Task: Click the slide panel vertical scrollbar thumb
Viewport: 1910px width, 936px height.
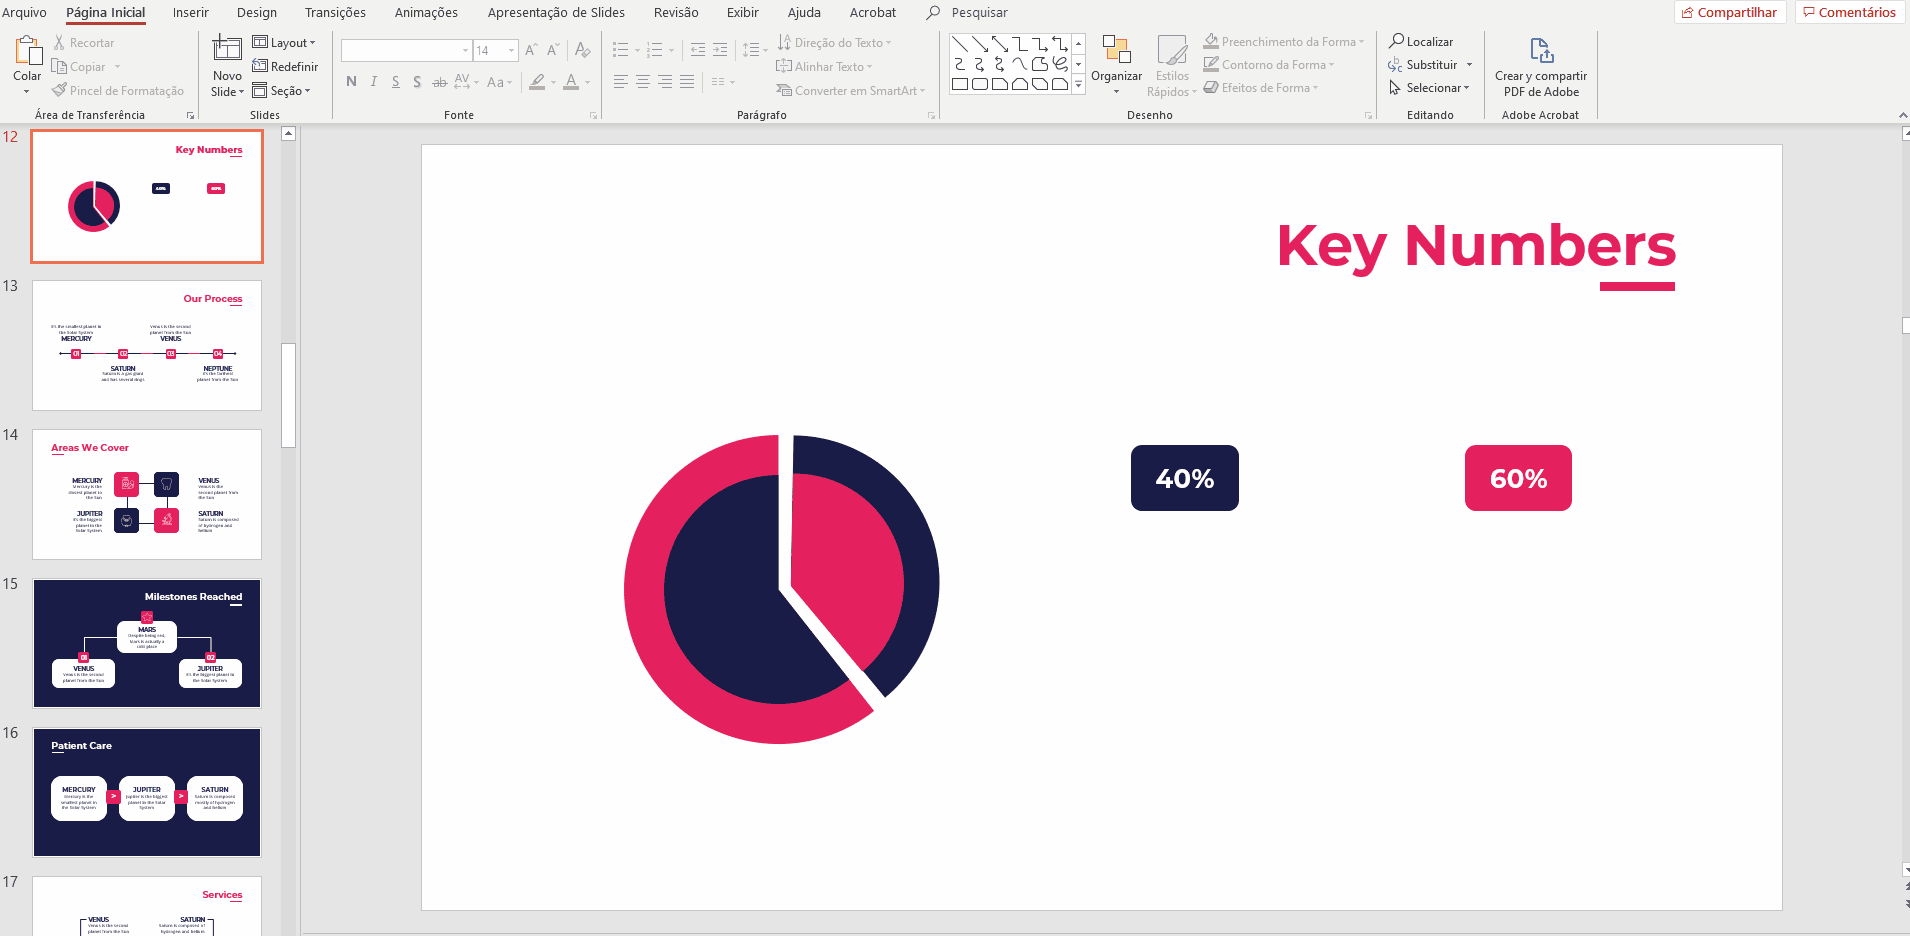Action: 289,395
